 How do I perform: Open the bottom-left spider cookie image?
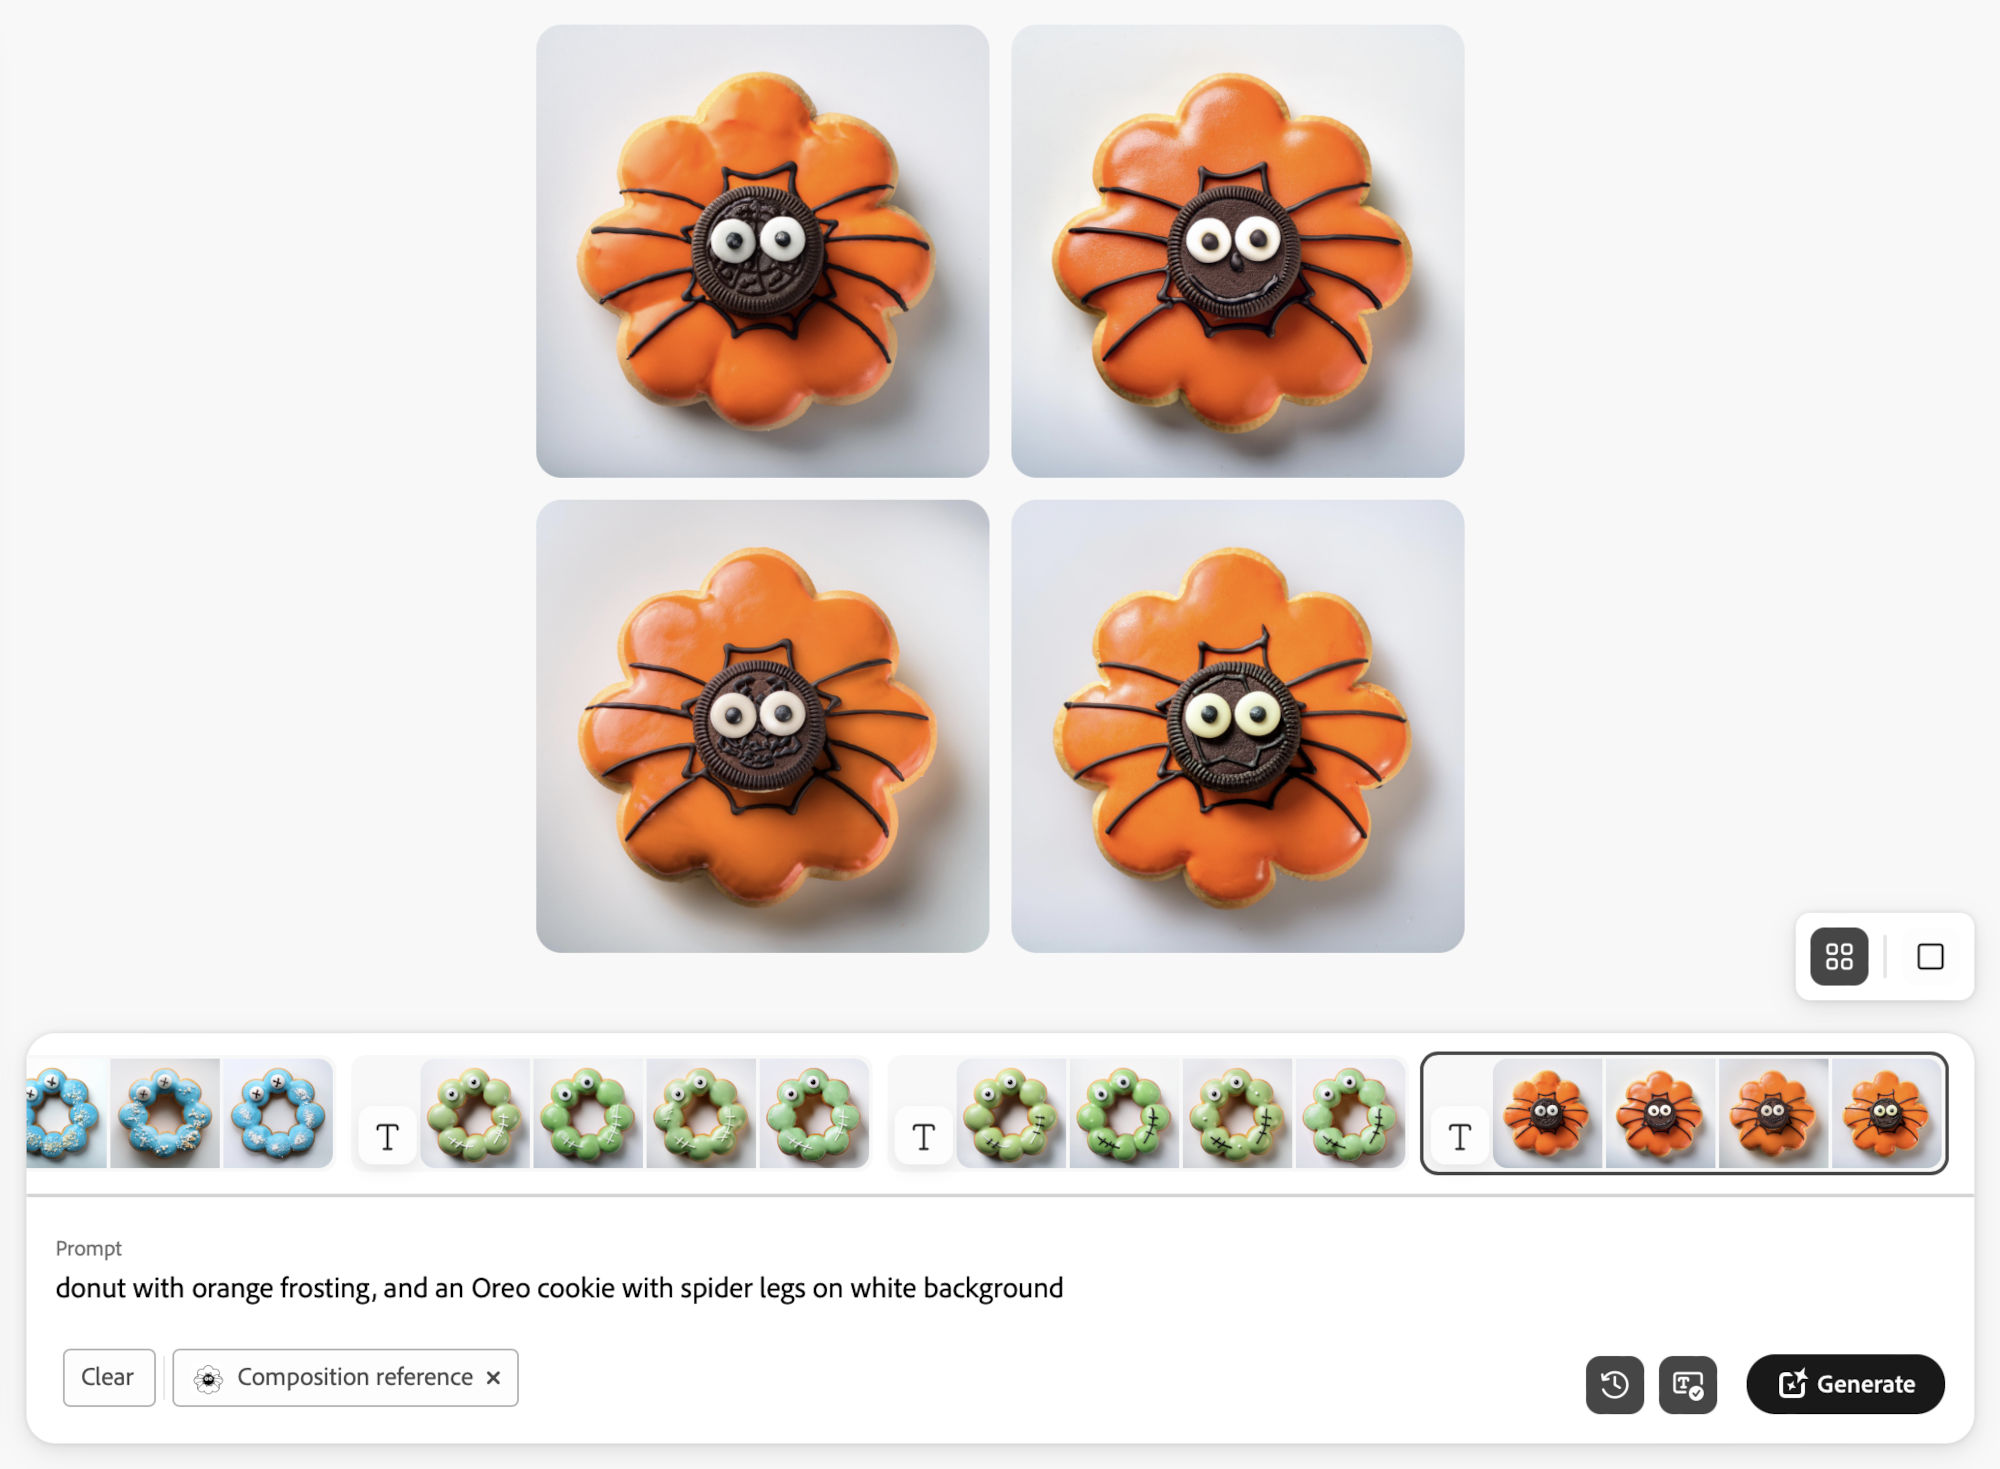tap(762, 726)
